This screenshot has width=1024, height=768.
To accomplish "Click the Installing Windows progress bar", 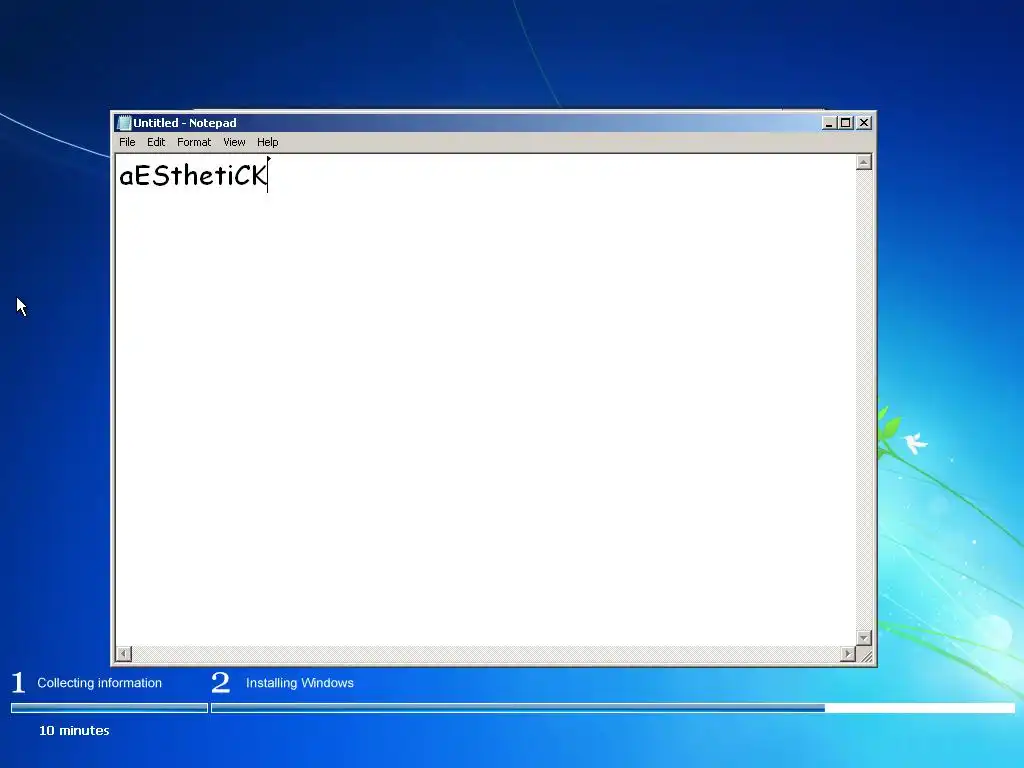I will click(613, 708).
